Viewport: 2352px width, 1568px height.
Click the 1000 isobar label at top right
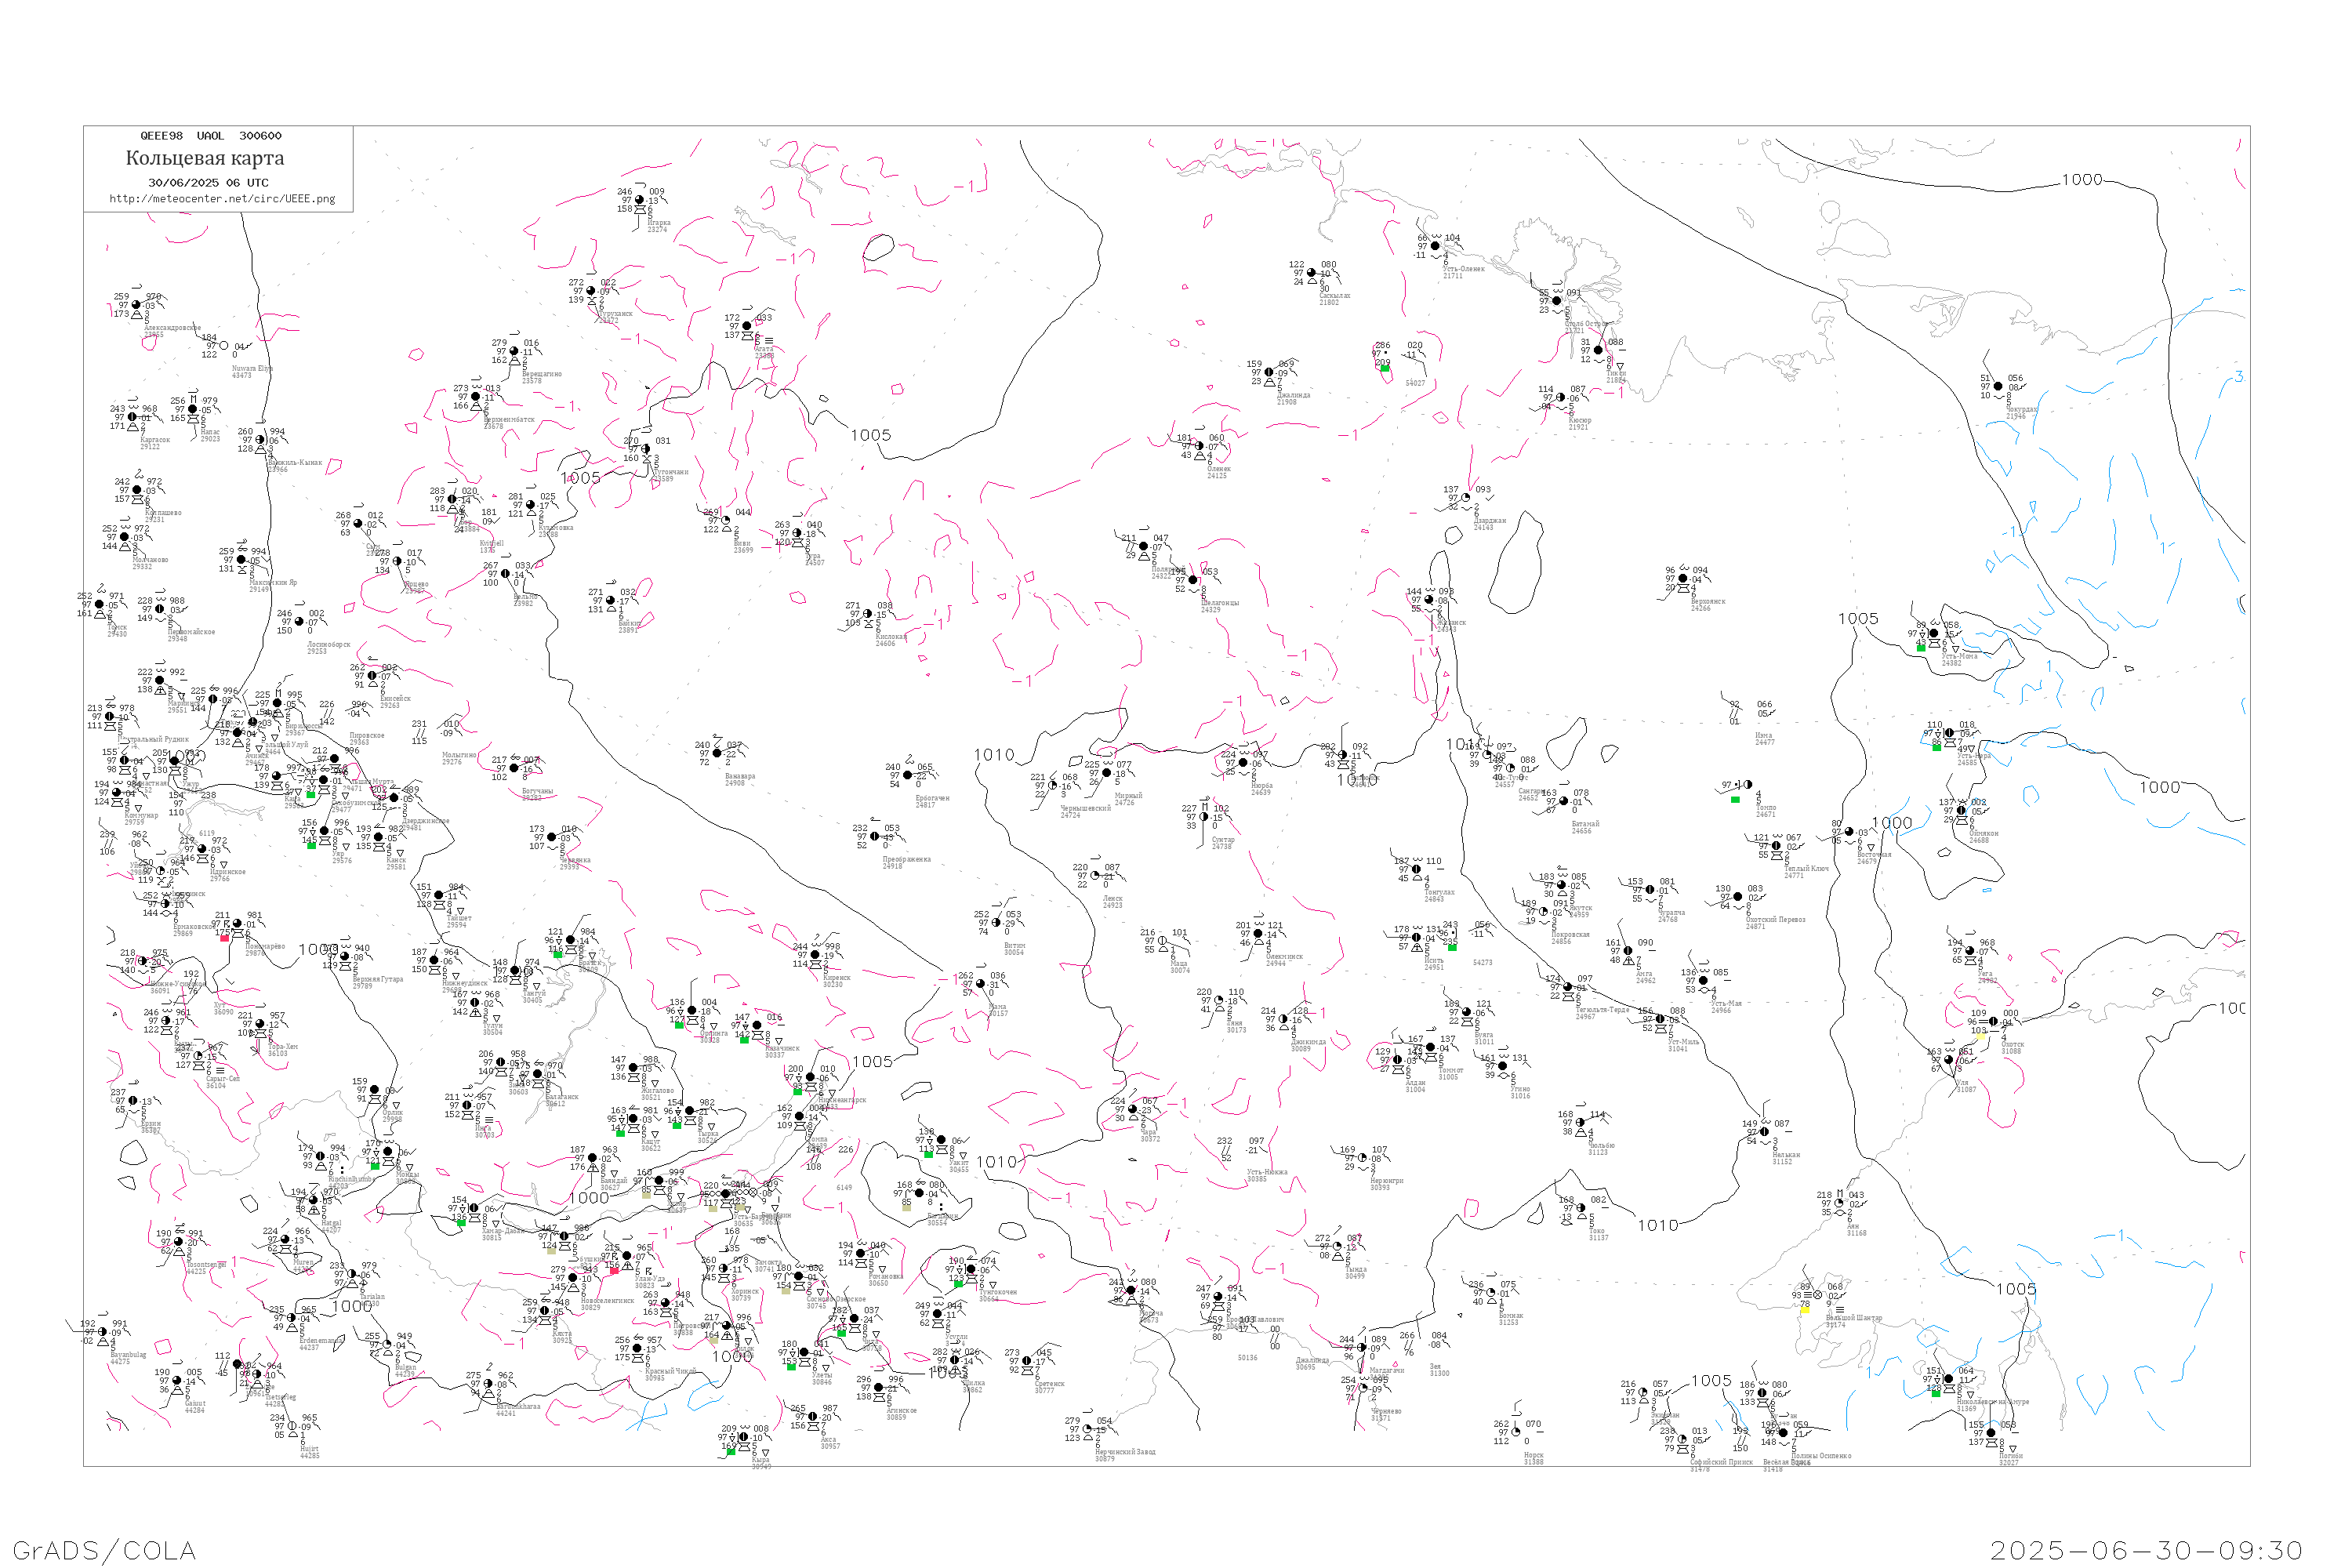coord(2082,180)
